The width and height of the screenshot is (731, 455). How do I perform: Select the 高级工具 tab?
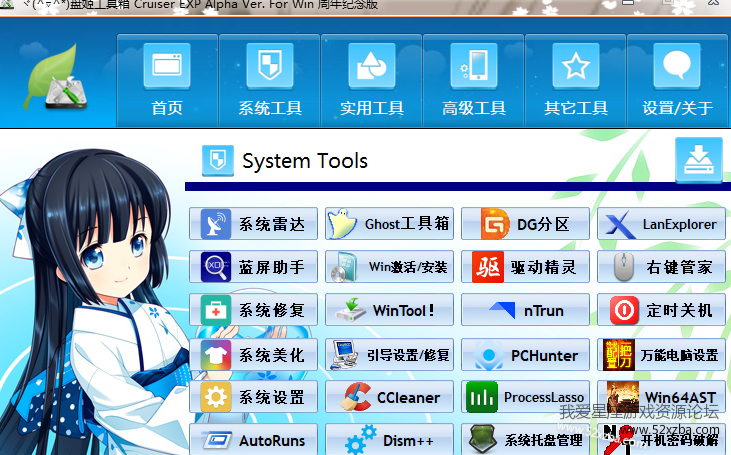[474, 80]
